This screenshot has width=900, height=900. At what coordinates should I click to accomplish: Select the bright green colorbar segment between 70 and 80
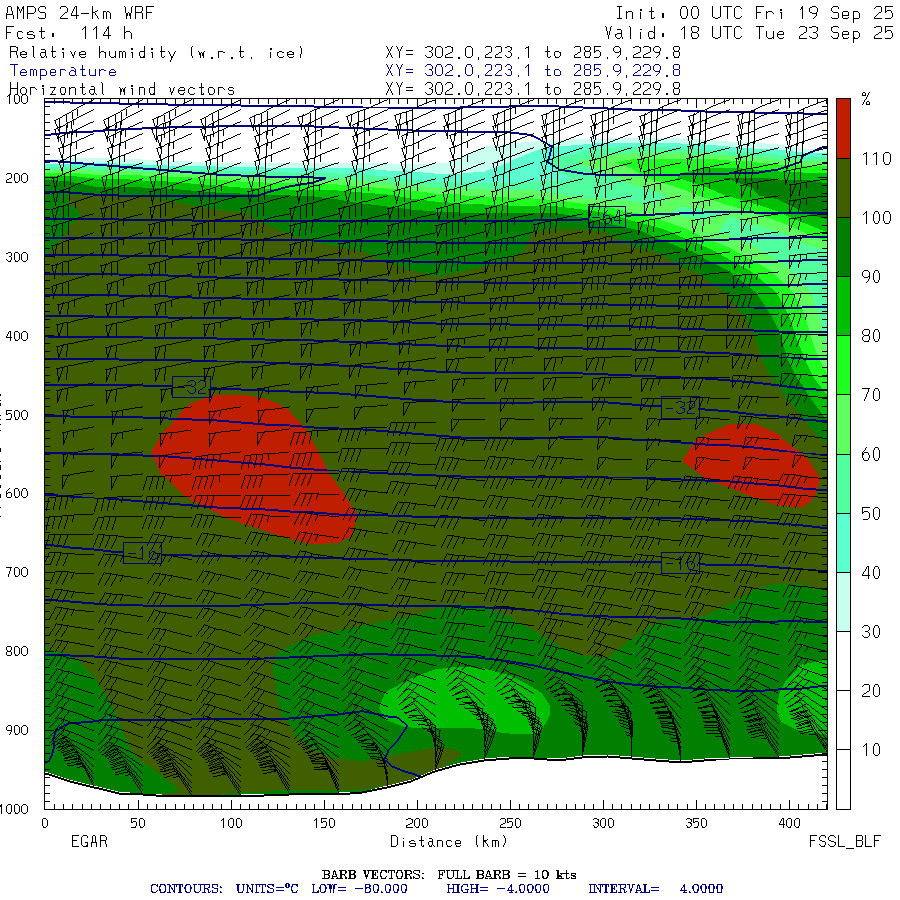[x=843, y=365]
